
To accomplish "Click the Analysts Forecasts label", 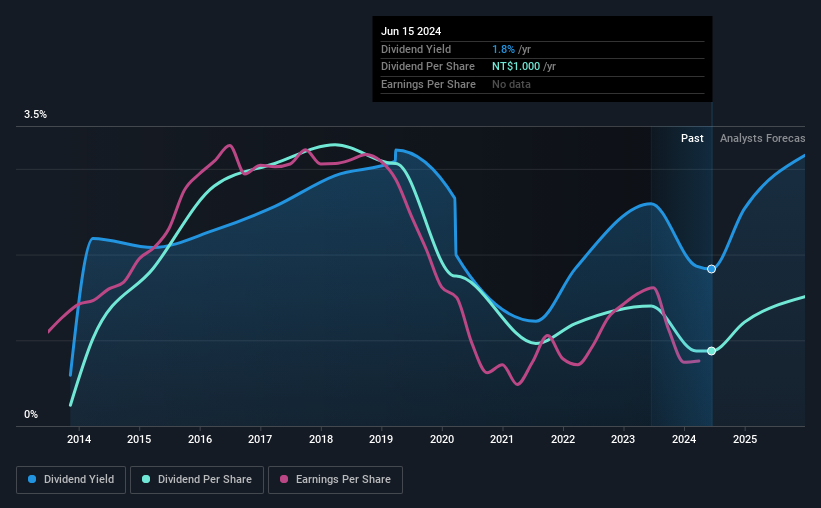I will [x=762, y=138].
